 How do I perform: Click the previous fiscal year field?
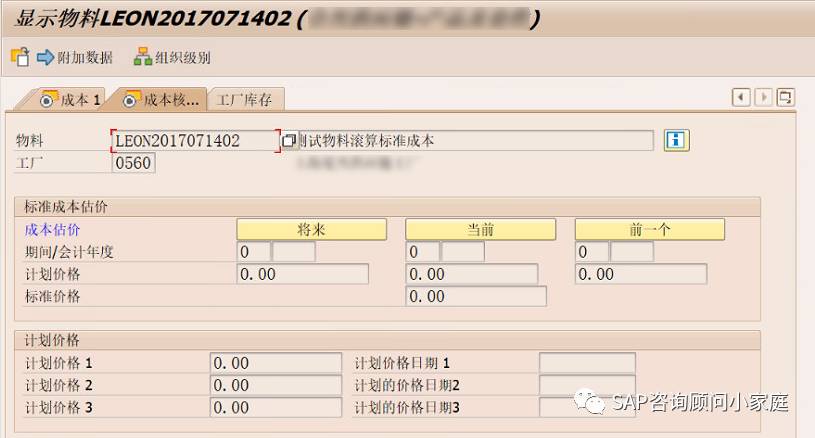632,252
